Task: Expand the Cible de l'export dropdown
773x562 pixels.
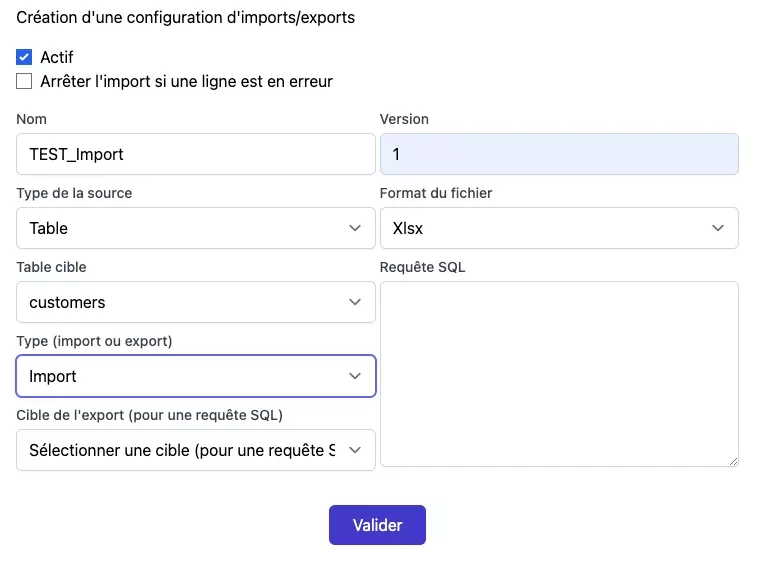Action: tap(196, 450)
